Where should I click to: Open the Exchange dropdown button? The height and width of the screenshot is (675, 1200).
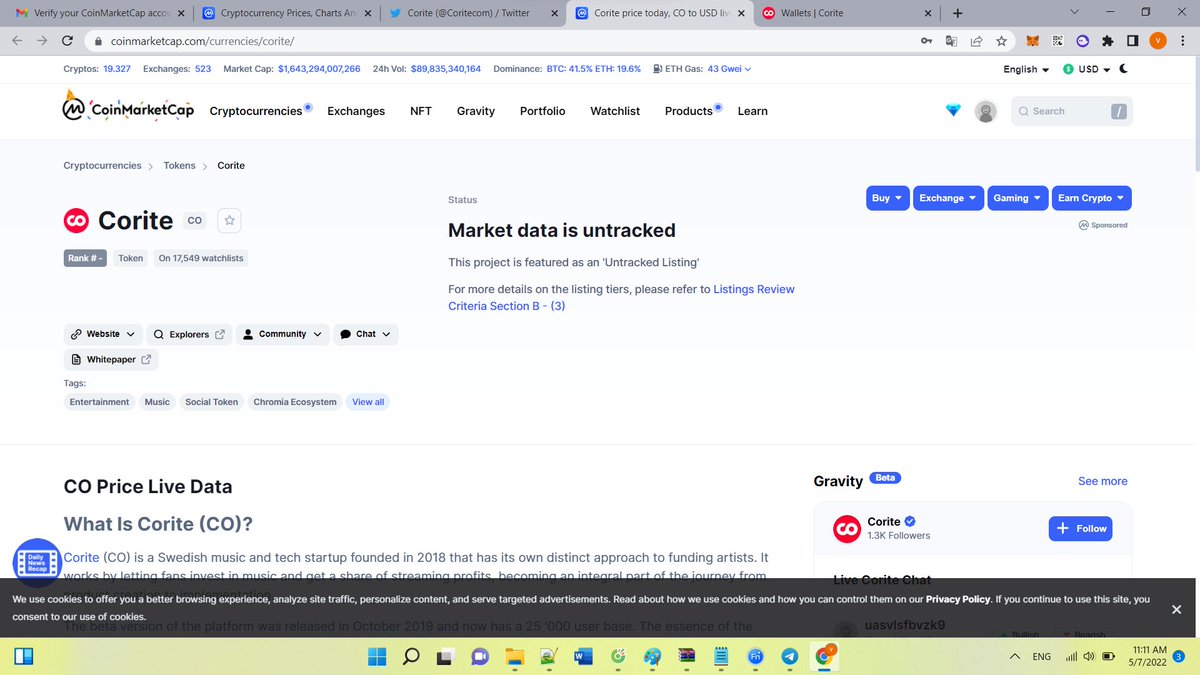pos(948,198)
